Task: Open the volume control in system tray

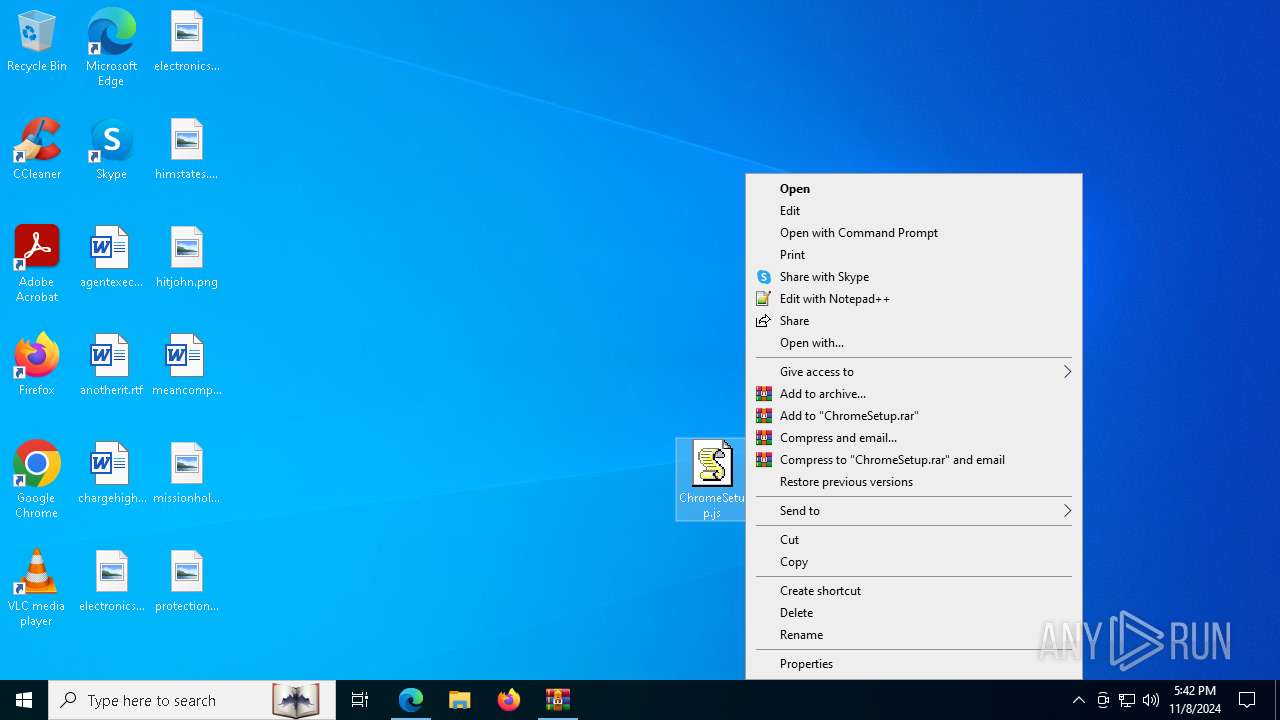Action: click(x=1151, y=700)
